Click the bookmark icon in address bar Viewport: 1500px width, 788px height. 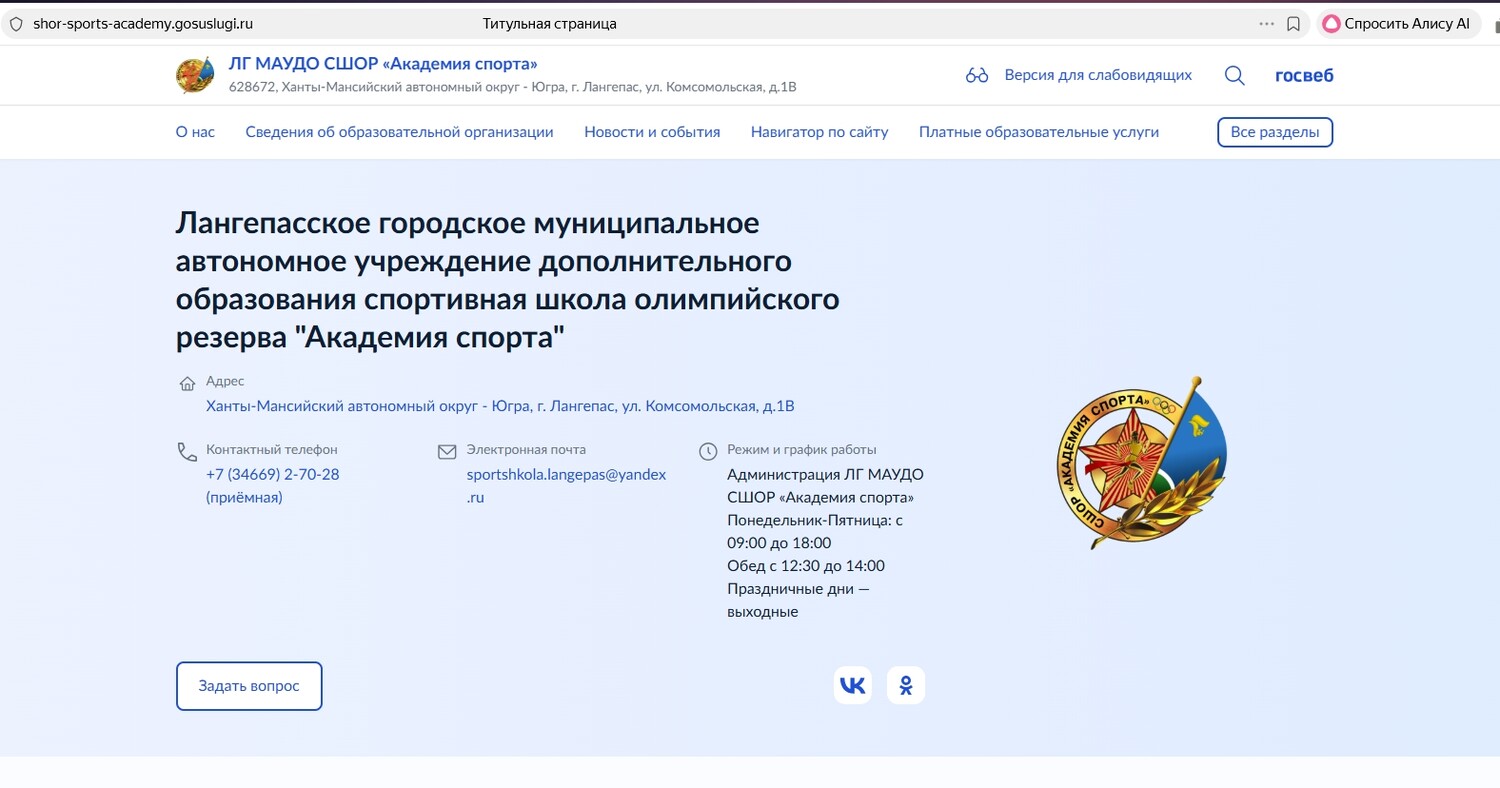point(1293,24)
